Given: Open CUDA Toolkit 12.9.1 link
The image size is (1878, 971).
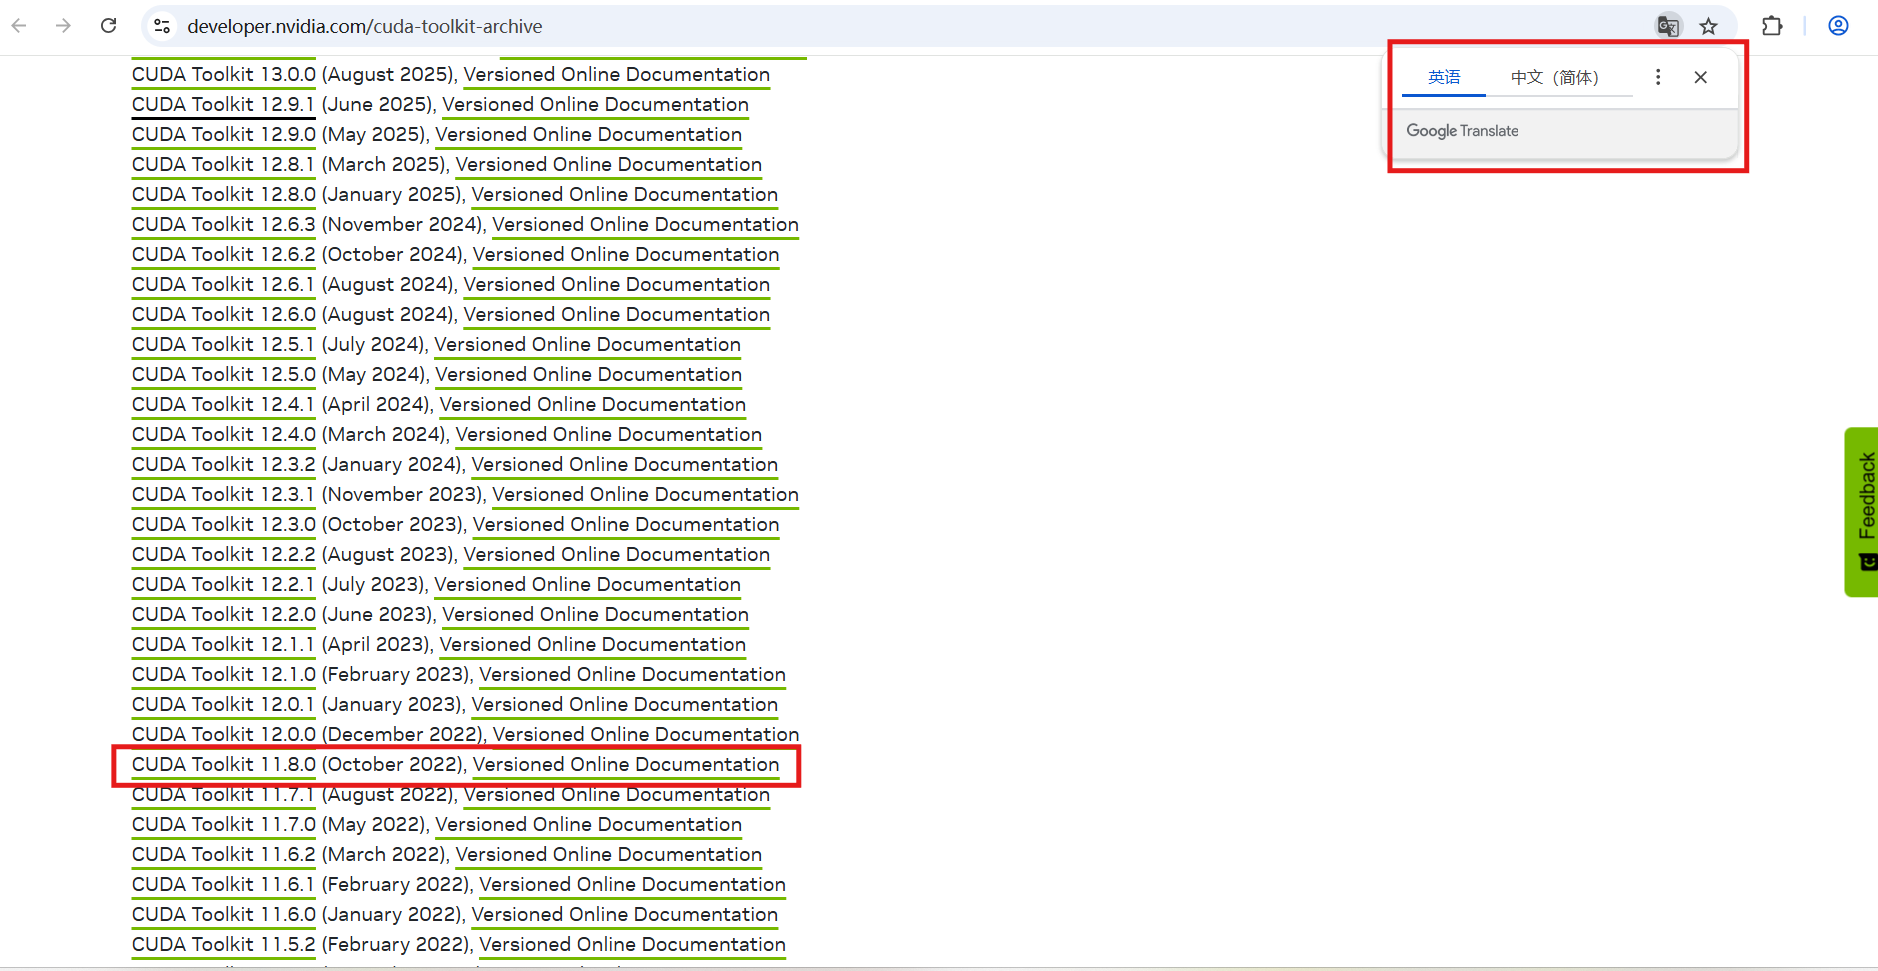Looking at the screenshot, I should (x=224, y=104).
